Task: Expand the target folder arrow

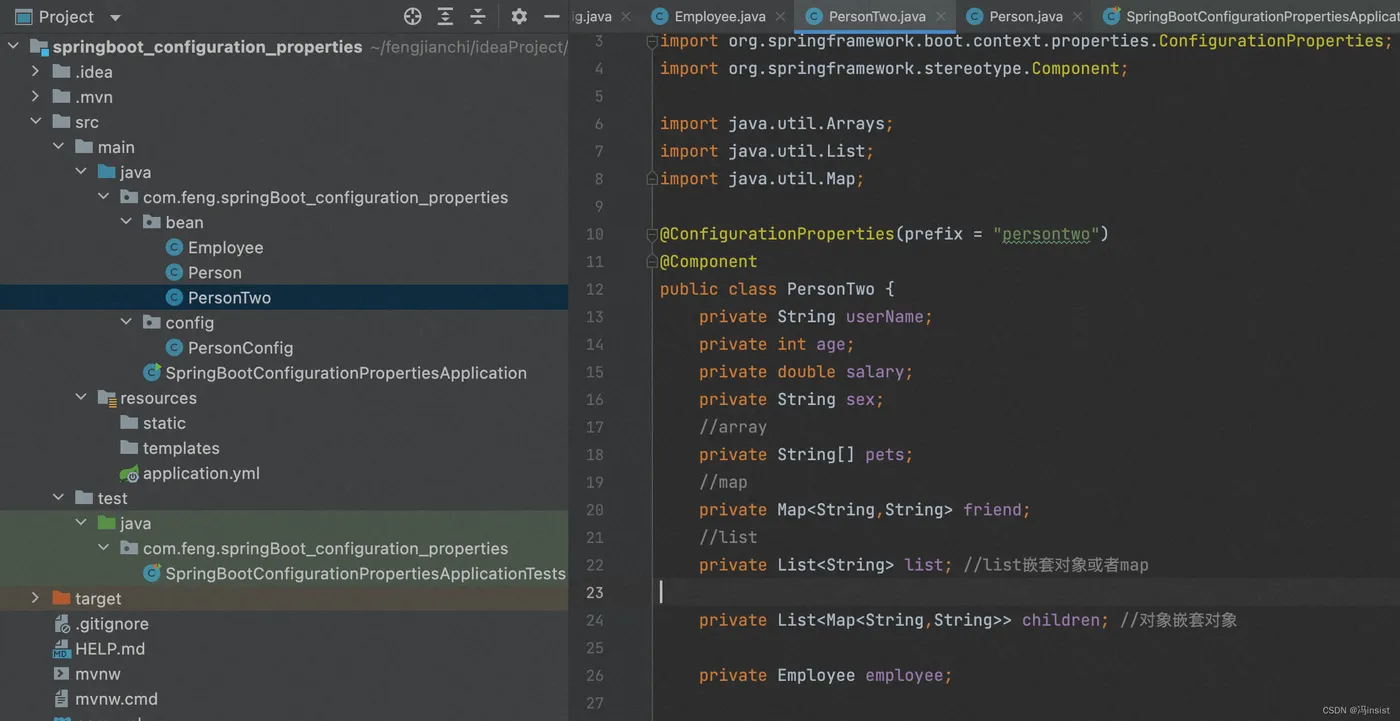Action: [36, 598]
